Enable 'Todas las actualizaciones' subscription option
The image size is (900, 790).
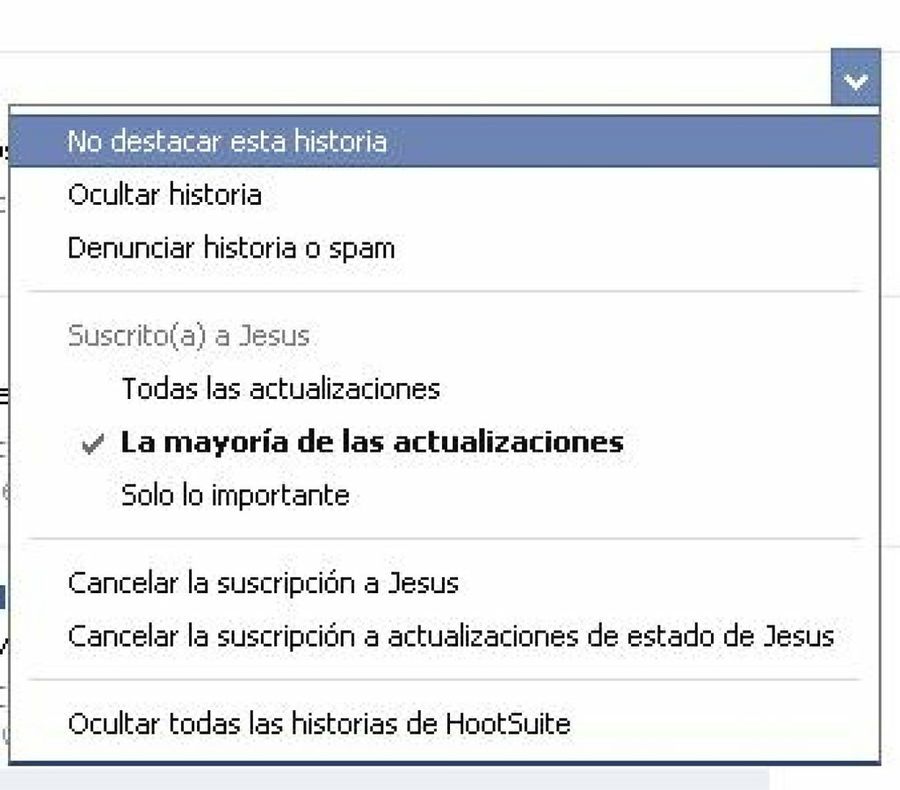coord(281,389)
